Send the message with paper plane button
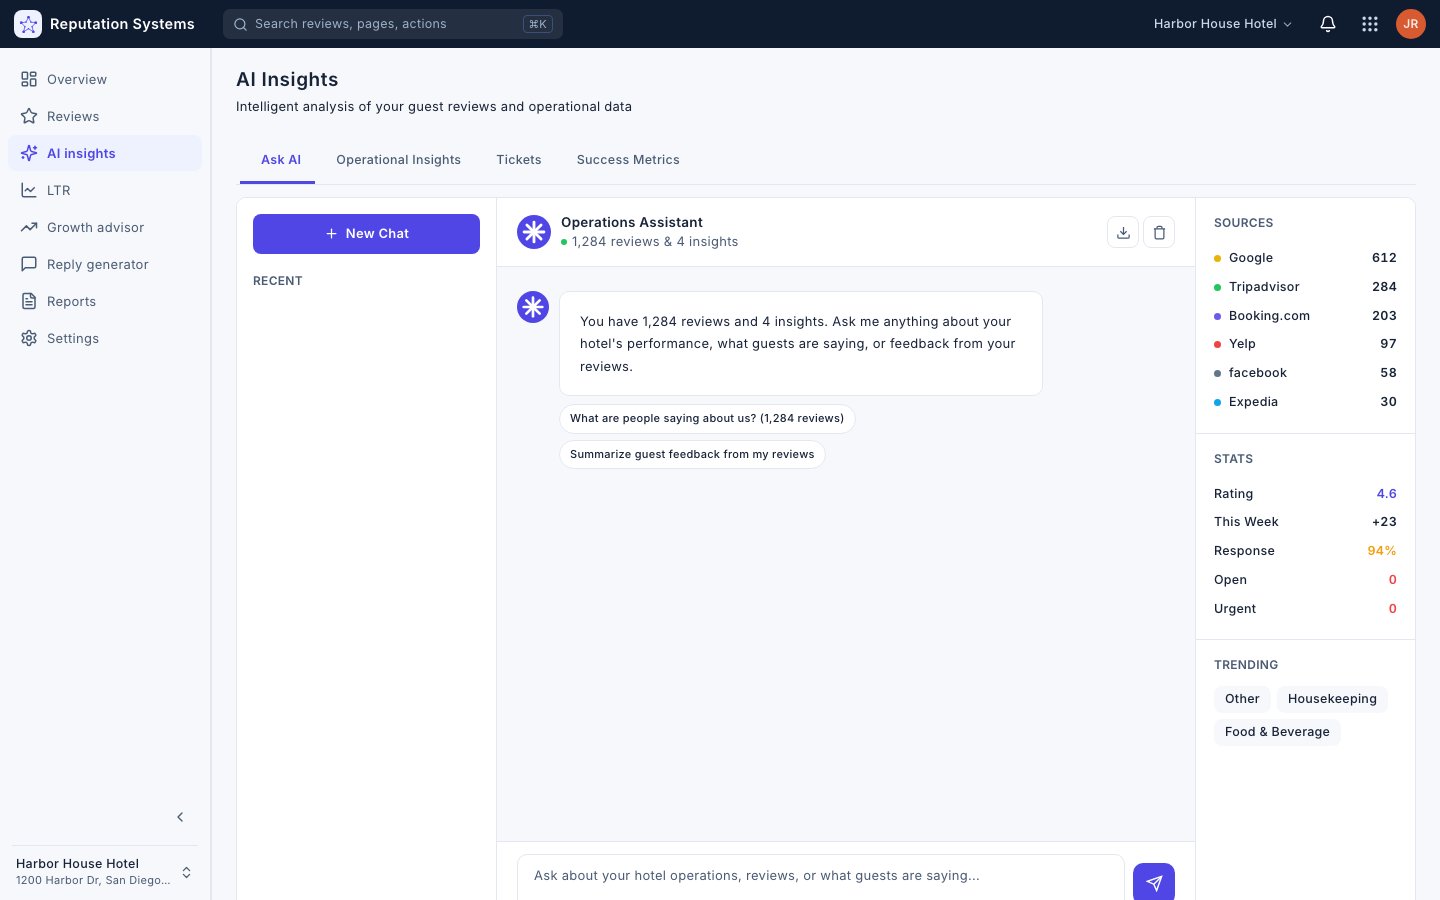1440x900 pixels. click(1154, 882)
